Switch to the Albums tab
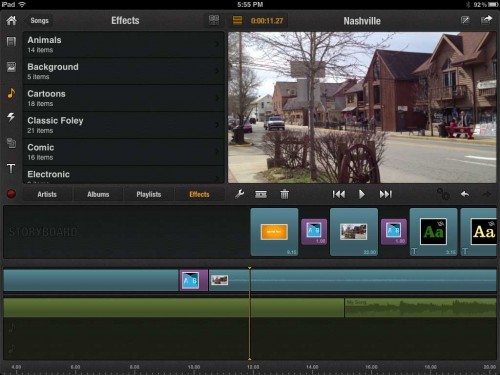Screen dimensions: 500x375 (98, 194)
